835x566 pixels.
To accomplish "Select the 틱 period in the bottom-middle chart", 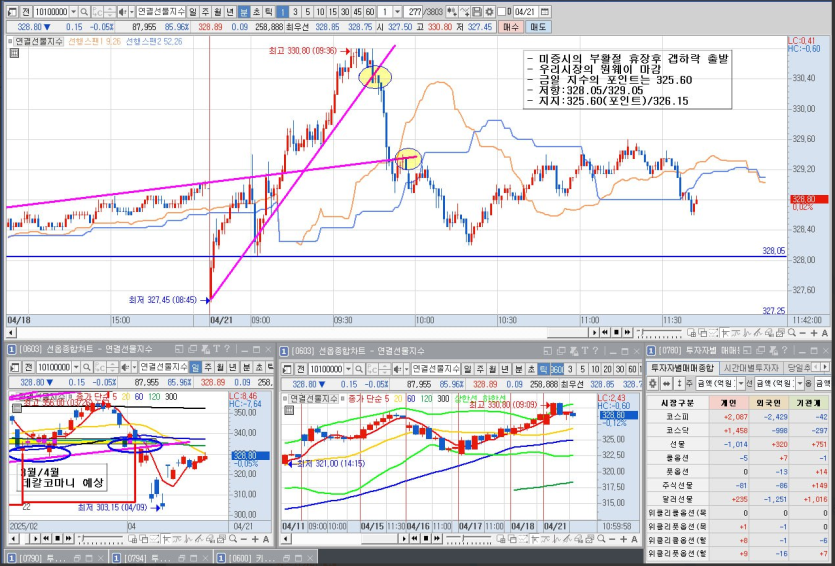I will pyautogui.click(x=544, y=369).
